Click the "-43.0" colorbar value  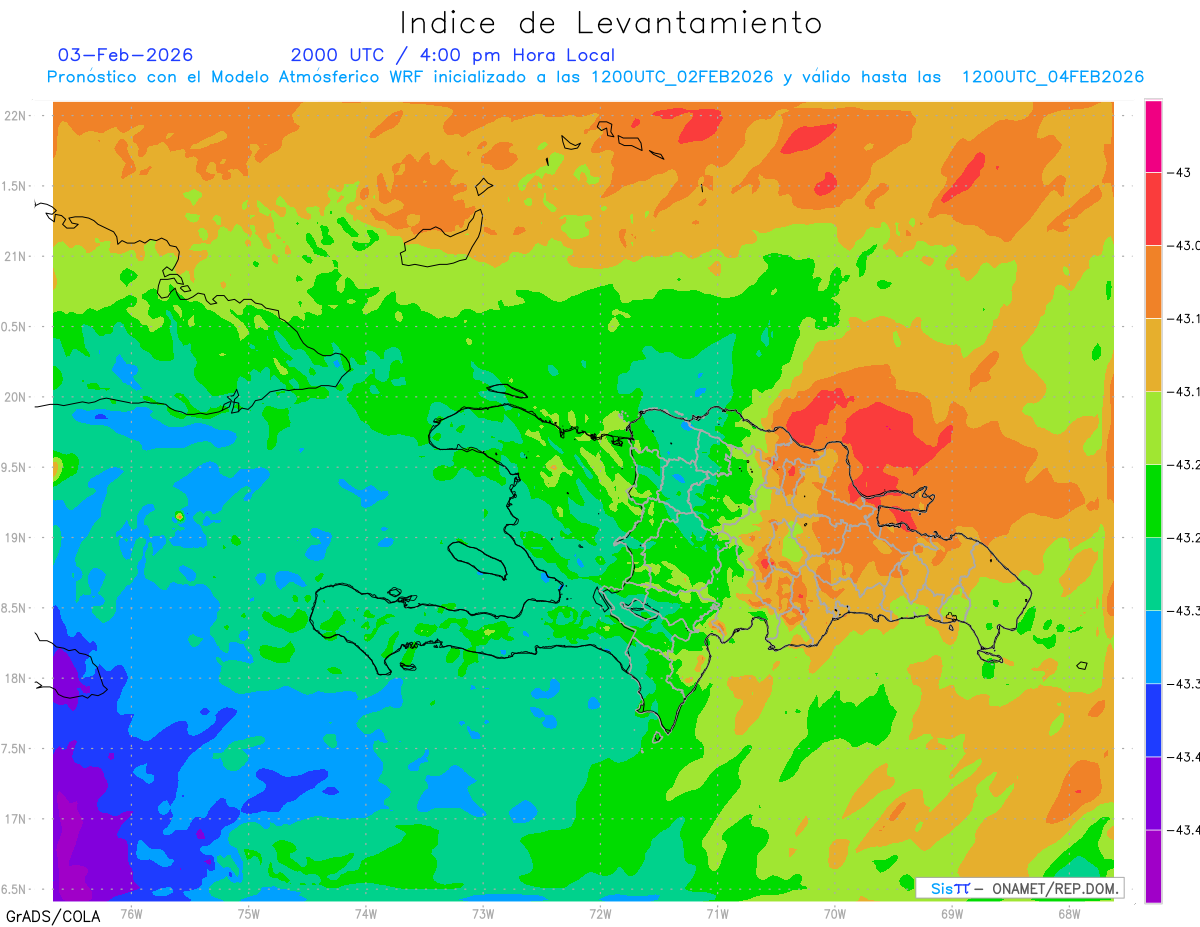[1186, 246]
